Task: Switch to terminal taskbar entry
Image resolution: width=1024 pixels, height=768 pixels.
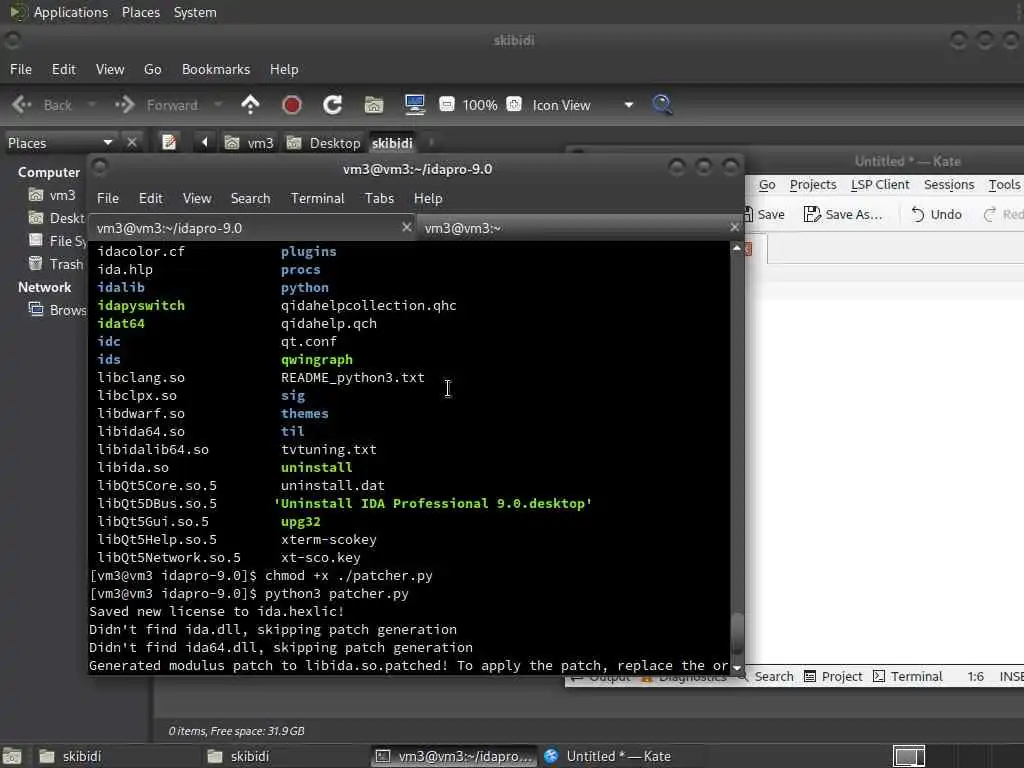Action: (454, 756)
